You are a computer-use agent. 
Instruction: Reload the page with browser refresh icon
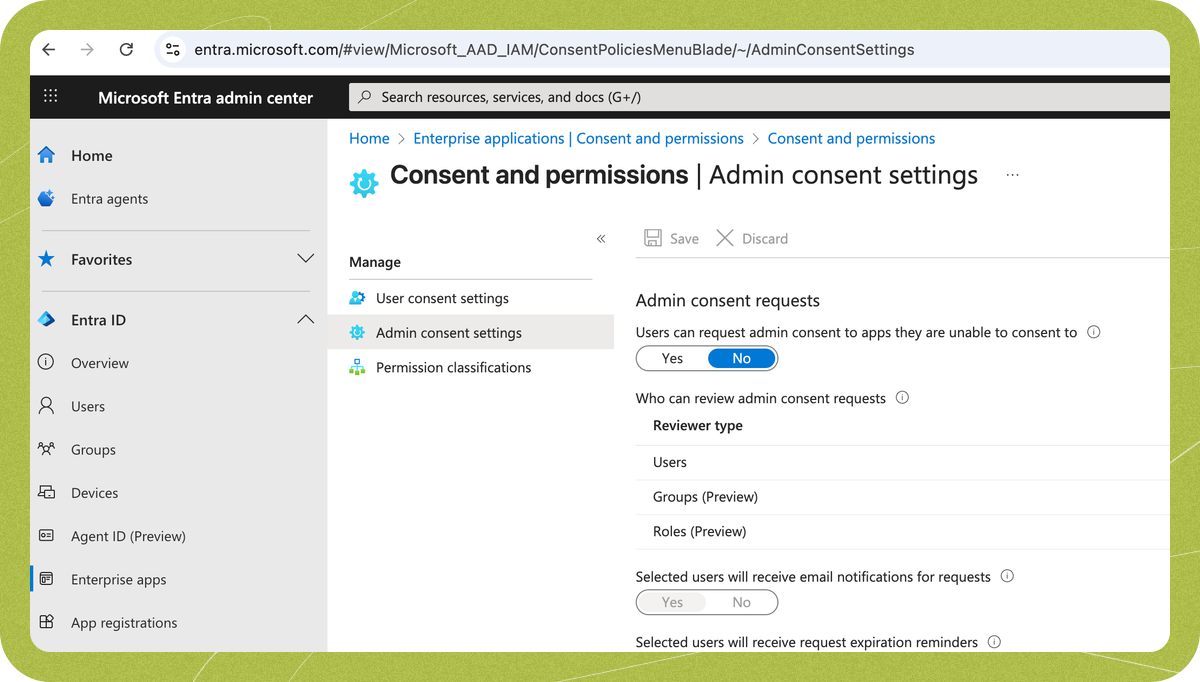click(126, 49)
